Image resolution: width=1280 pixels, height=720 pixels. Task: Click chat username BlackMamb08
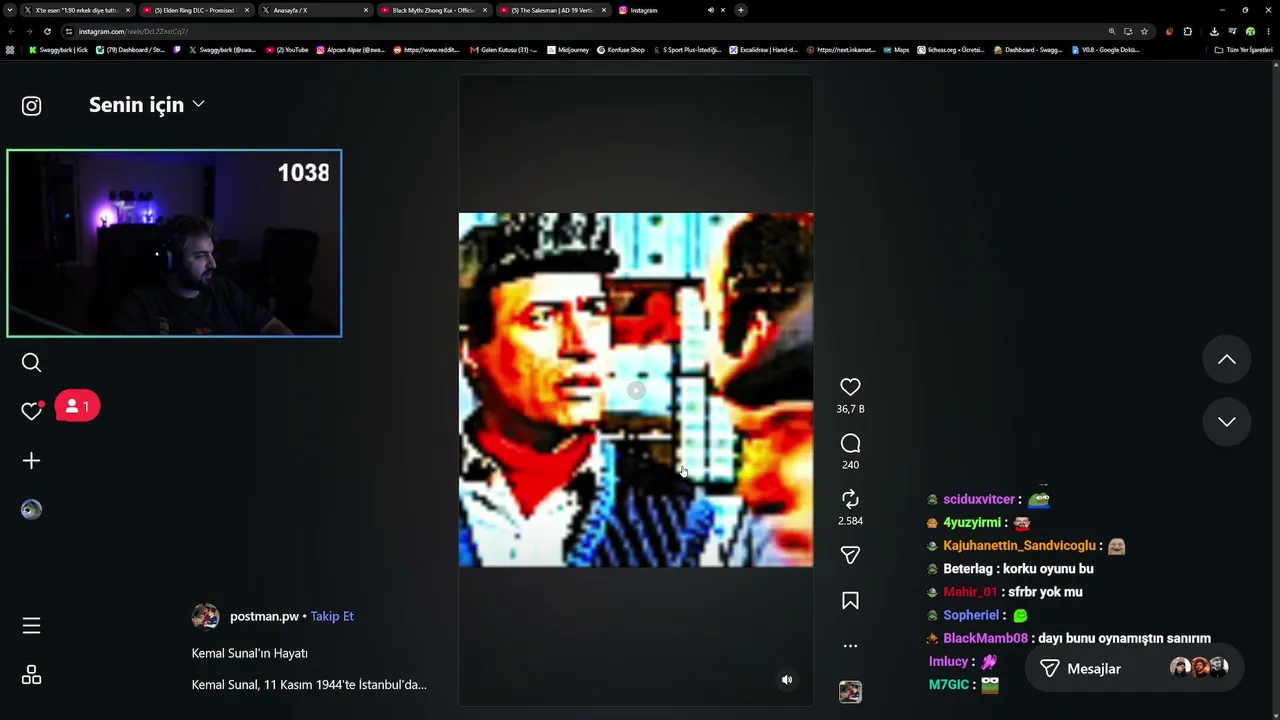[x=985, y=638]
